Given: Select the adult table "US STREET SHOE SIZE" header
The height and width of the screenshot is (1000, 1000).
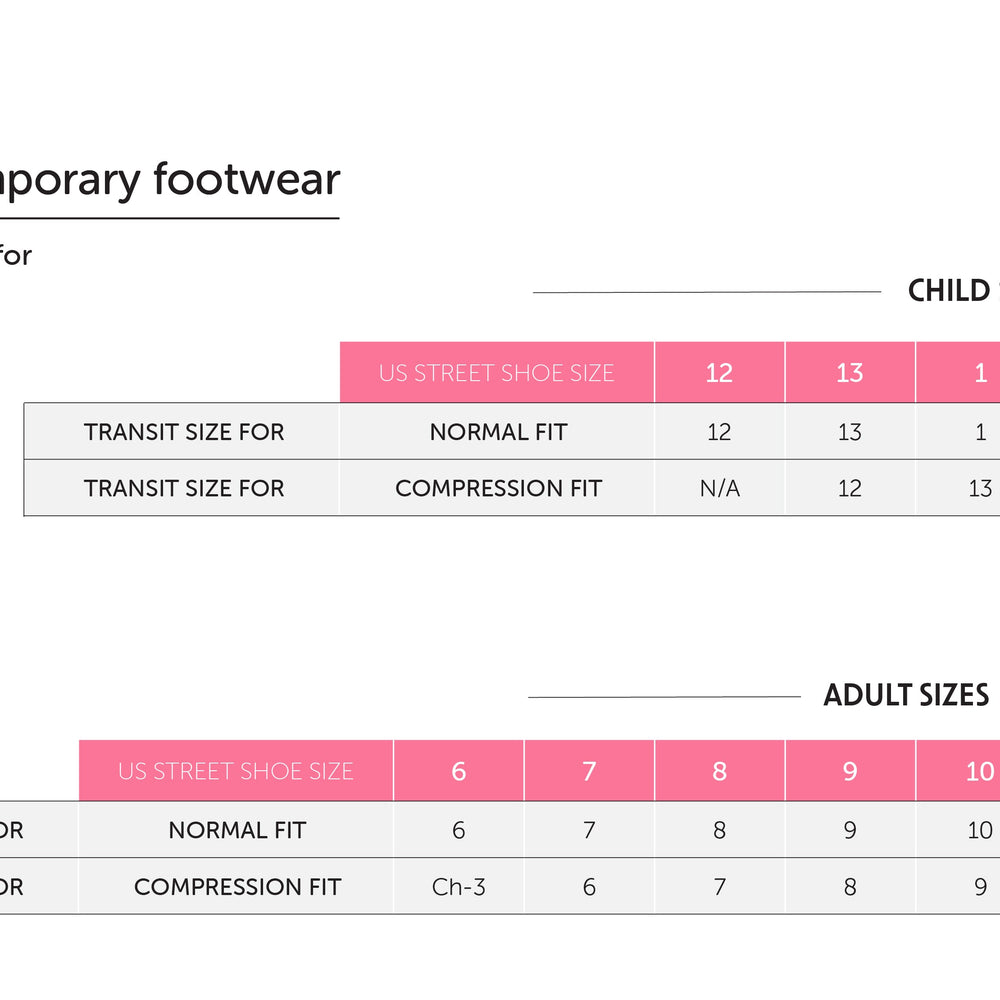Looking at the screenshot, I should click(x=236, y=771).
